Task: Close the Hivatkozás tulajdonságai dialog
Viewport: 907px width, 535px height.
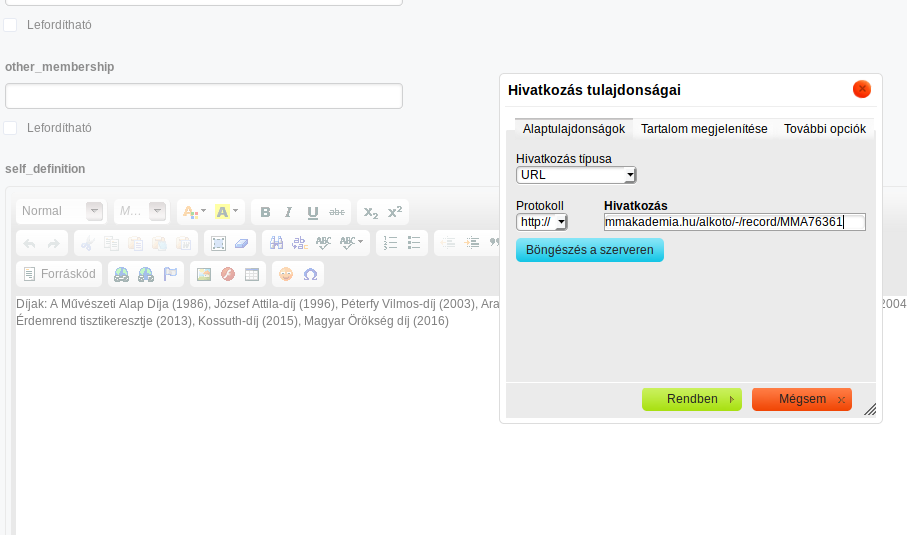Action: [862, 89]
